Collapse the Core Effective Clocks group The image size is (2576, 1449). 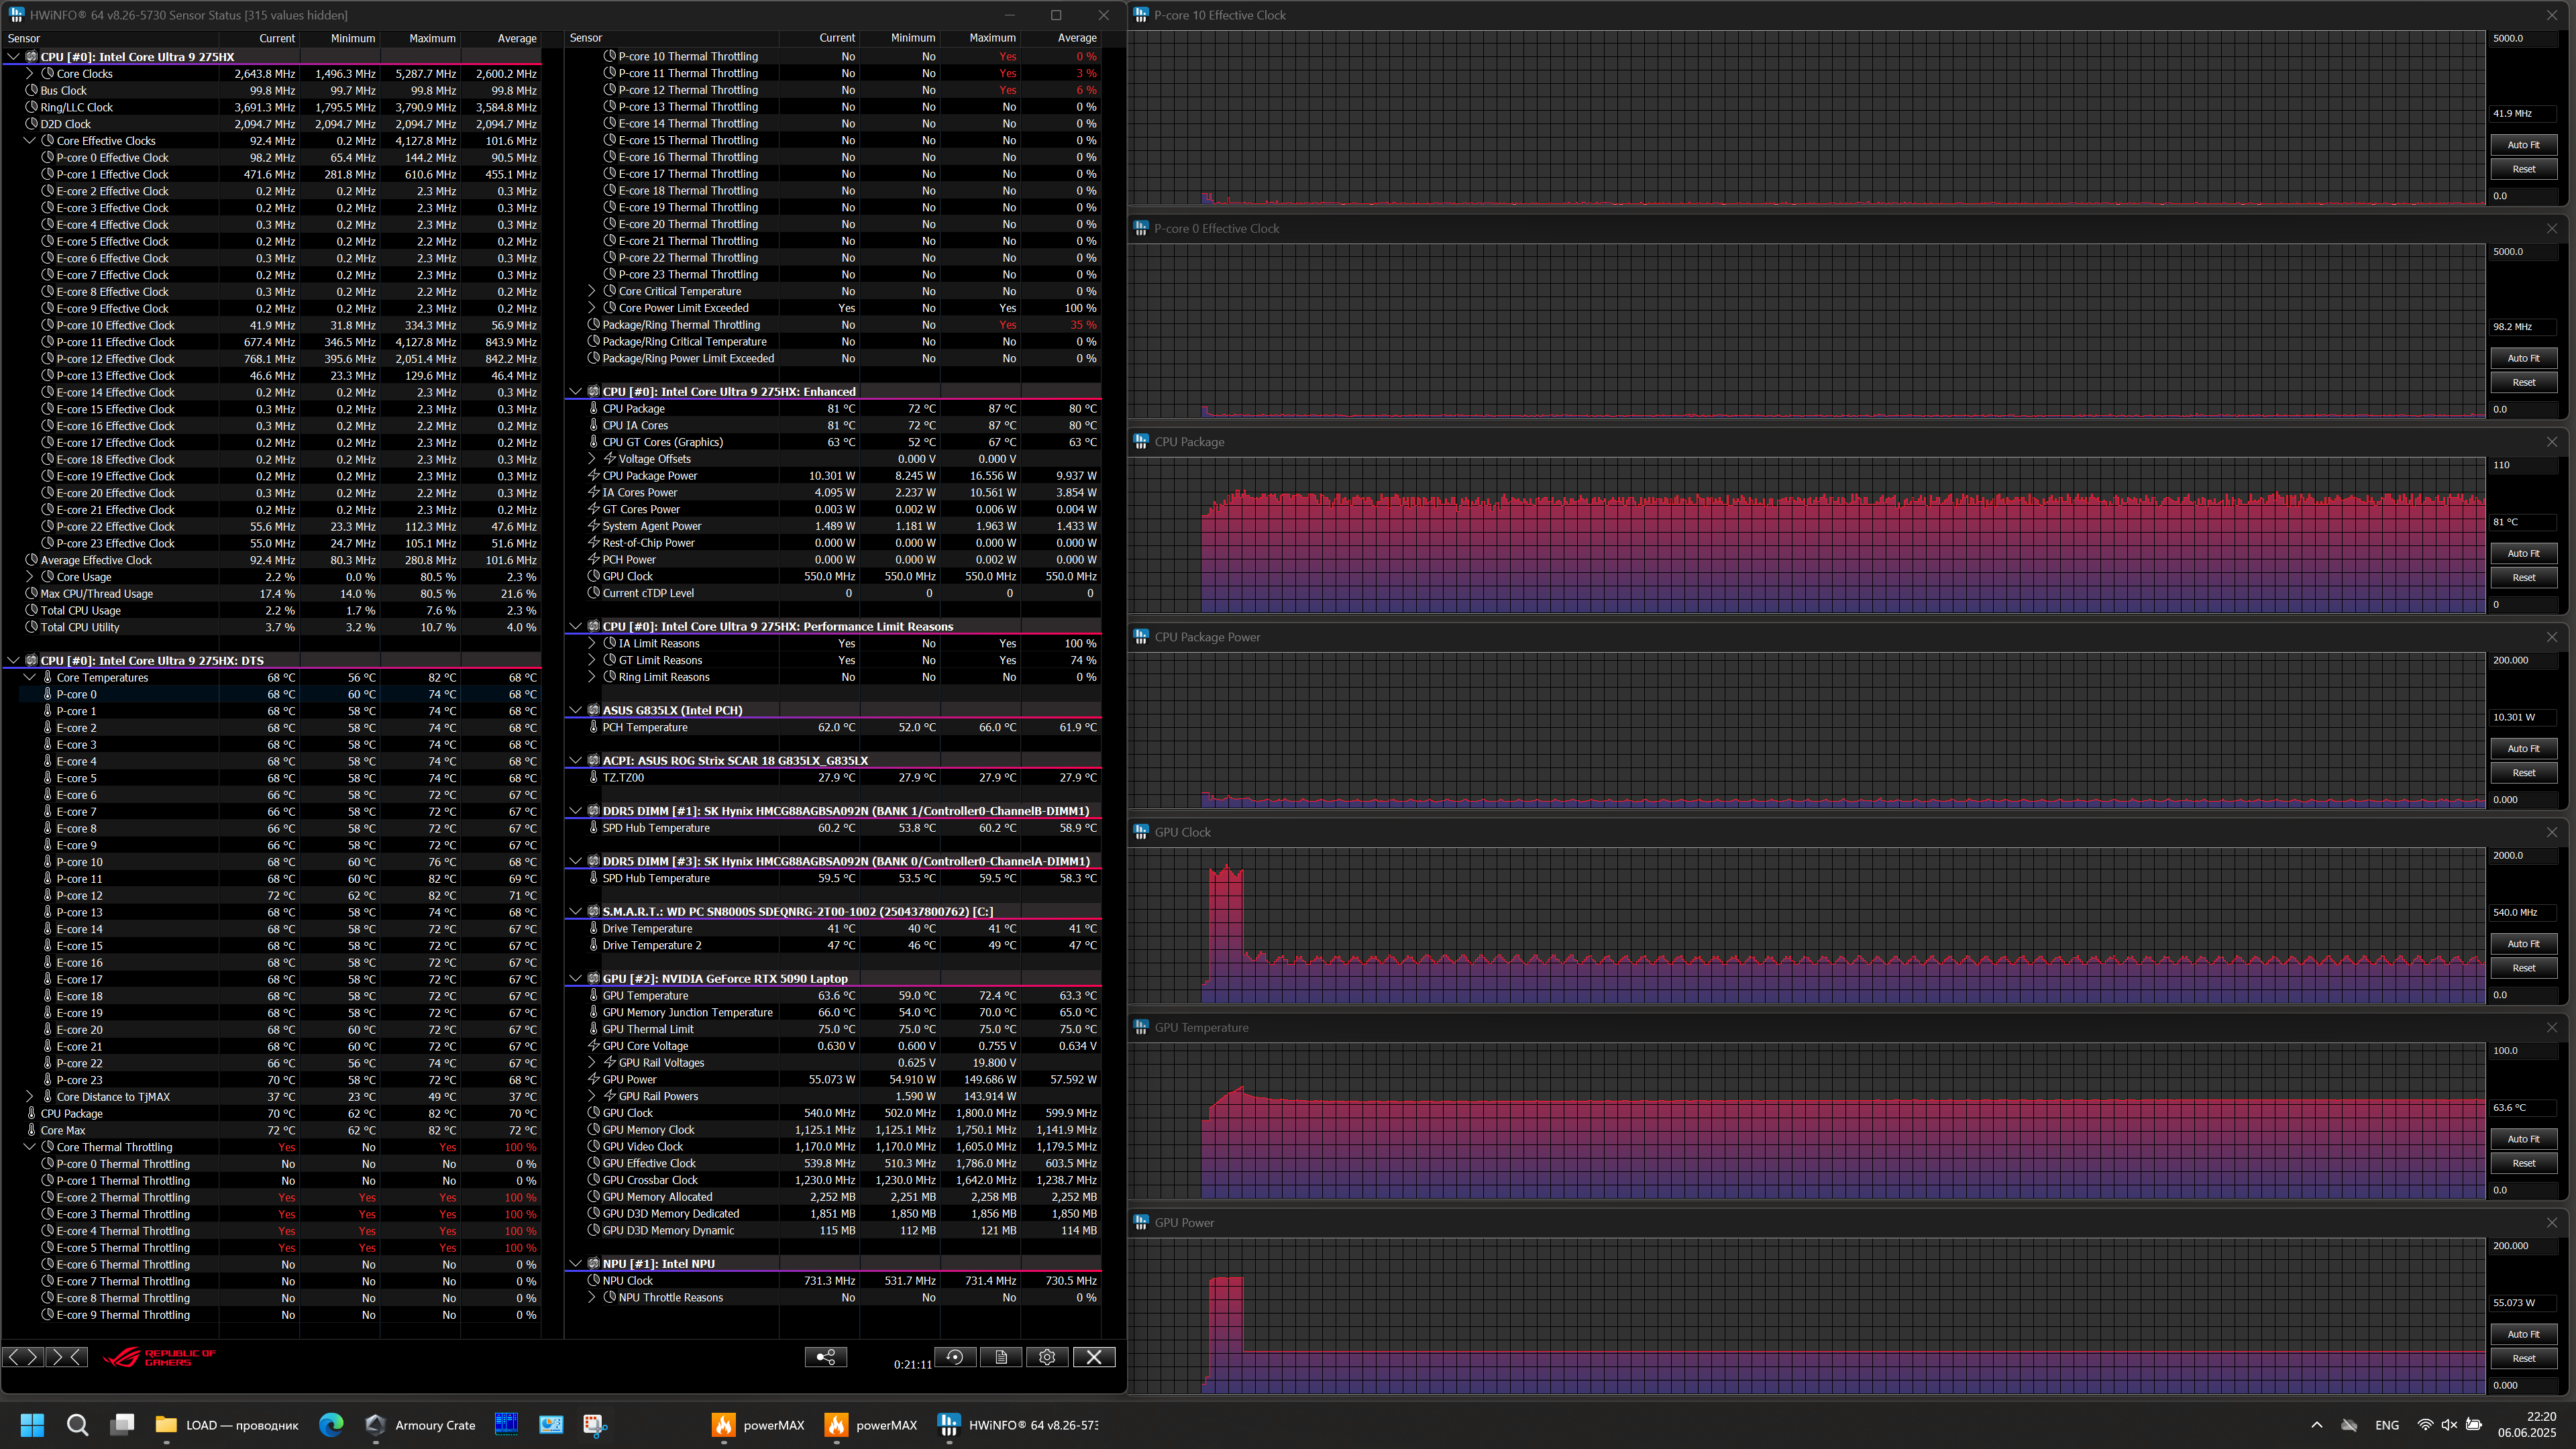point(30,141)
